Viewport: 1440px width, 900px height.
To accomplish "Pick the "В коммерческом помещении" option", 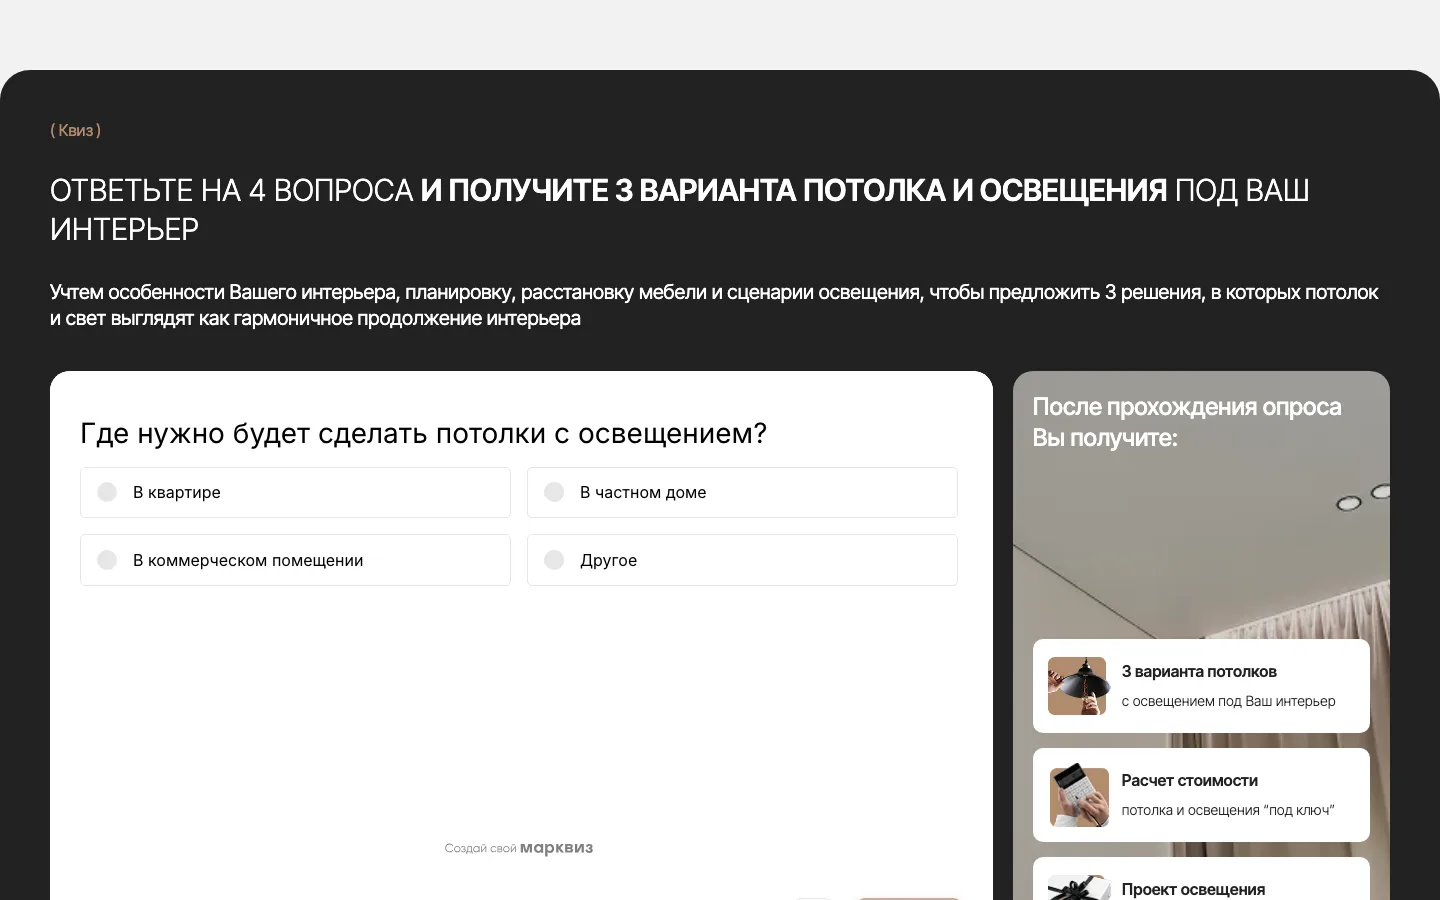I will [295, 560].
